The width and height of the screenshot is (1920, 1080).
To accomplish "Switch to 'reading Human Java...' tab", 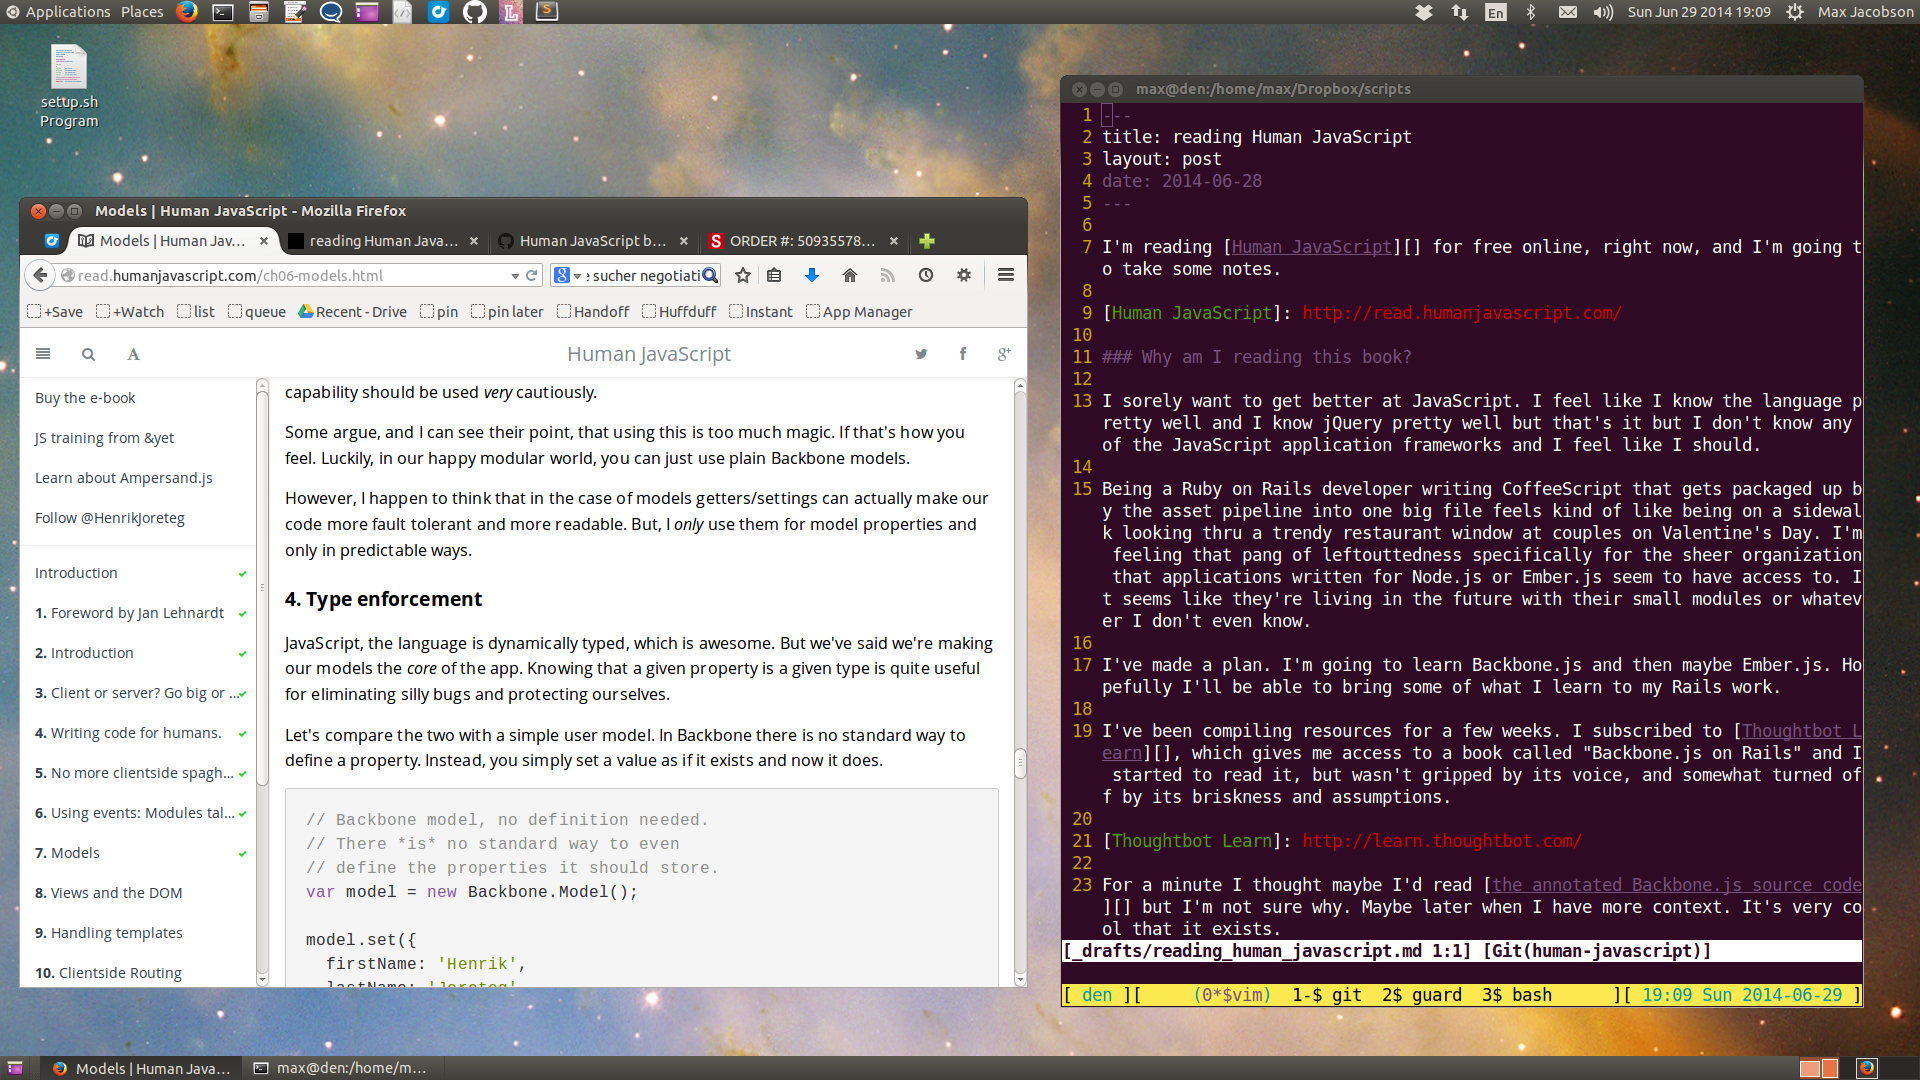I will (383, 241).
